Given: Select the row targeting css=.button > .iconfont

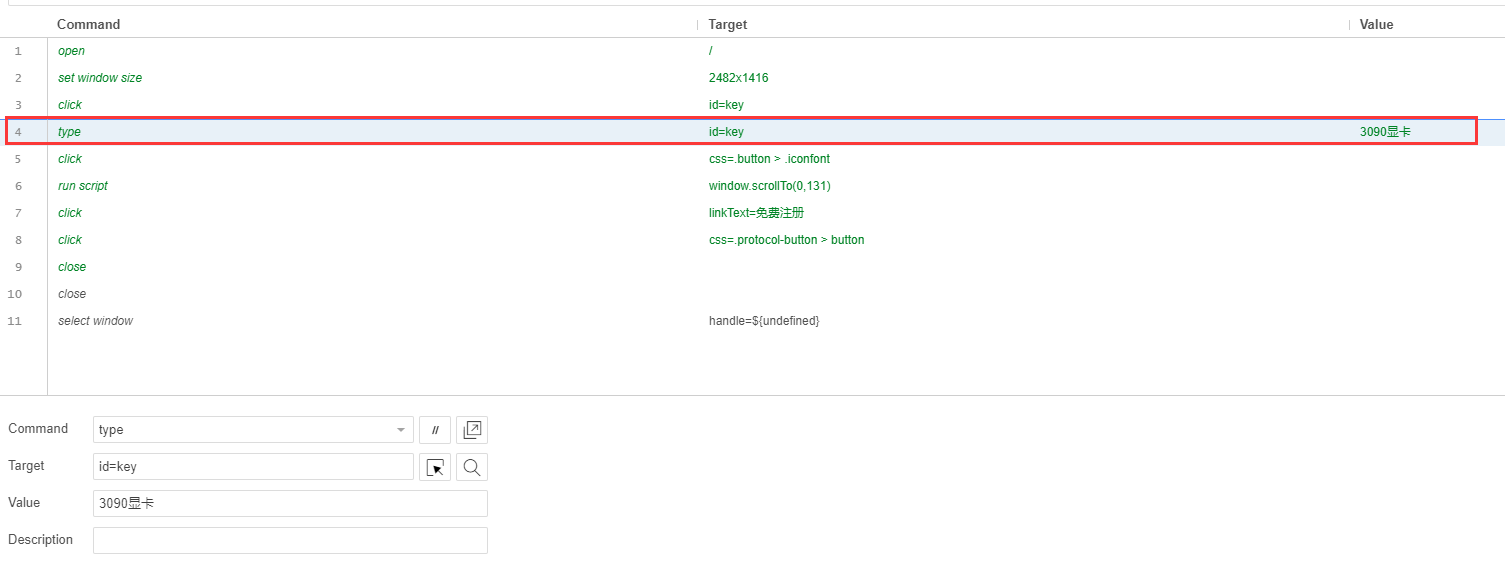Looking at the screenshot, I should pos(769,159).
